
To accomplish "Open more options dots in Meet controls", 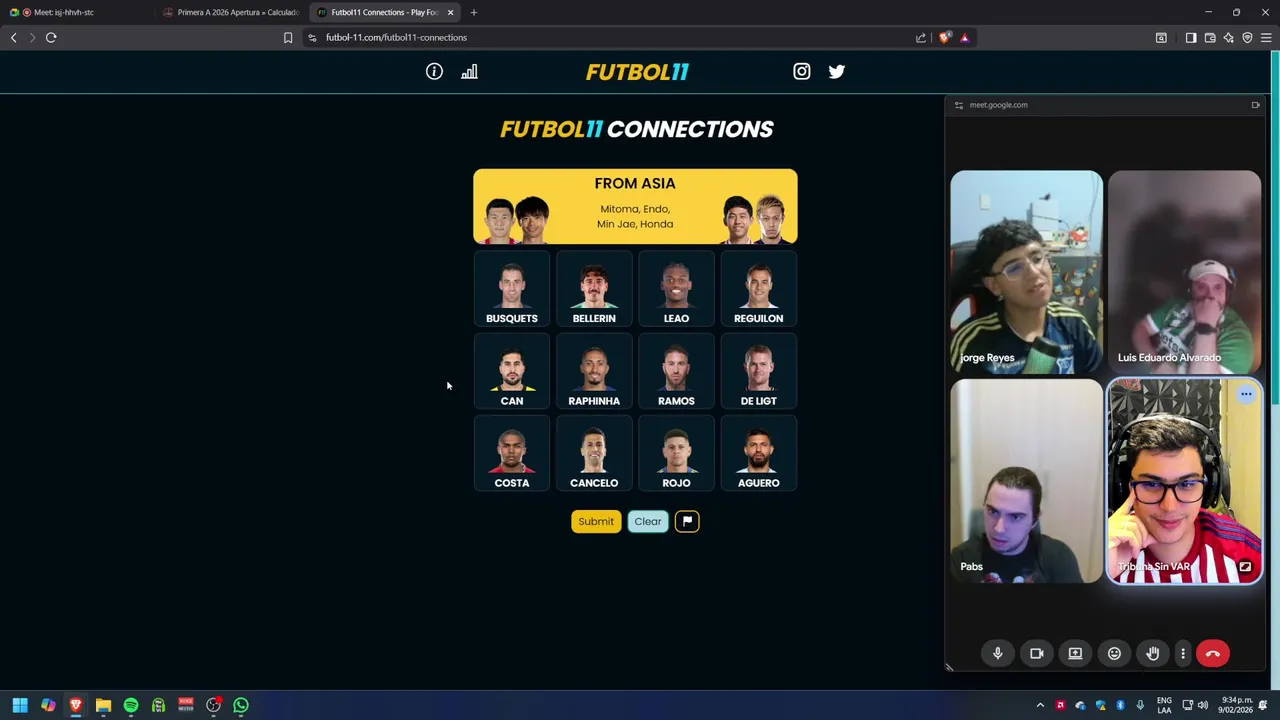I will click(1183, 653).
